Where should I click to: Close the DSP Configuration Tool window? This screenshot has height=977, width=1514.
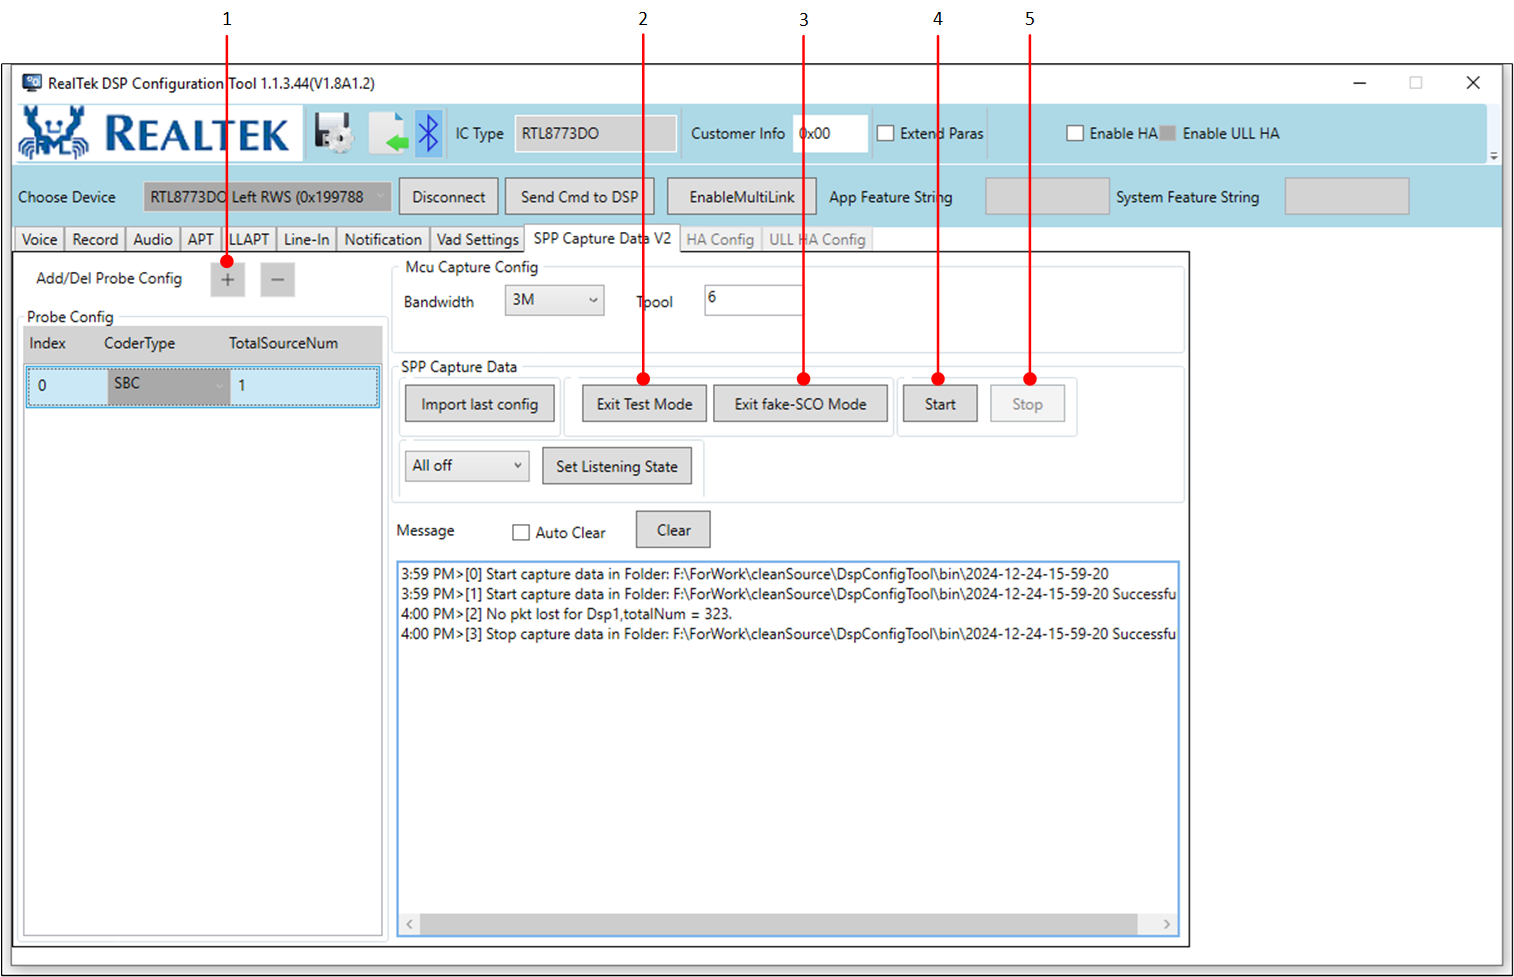(x=1473, y=83)
